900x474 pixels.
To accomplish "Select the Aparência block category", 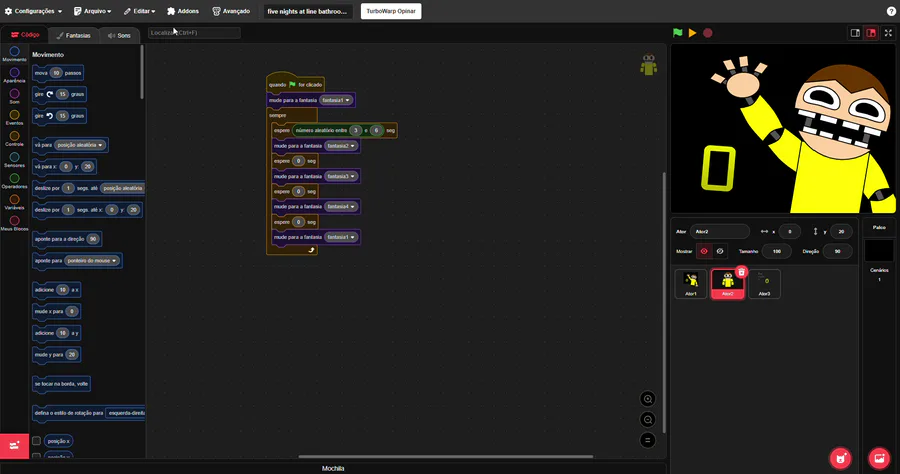I will (14, 75).
